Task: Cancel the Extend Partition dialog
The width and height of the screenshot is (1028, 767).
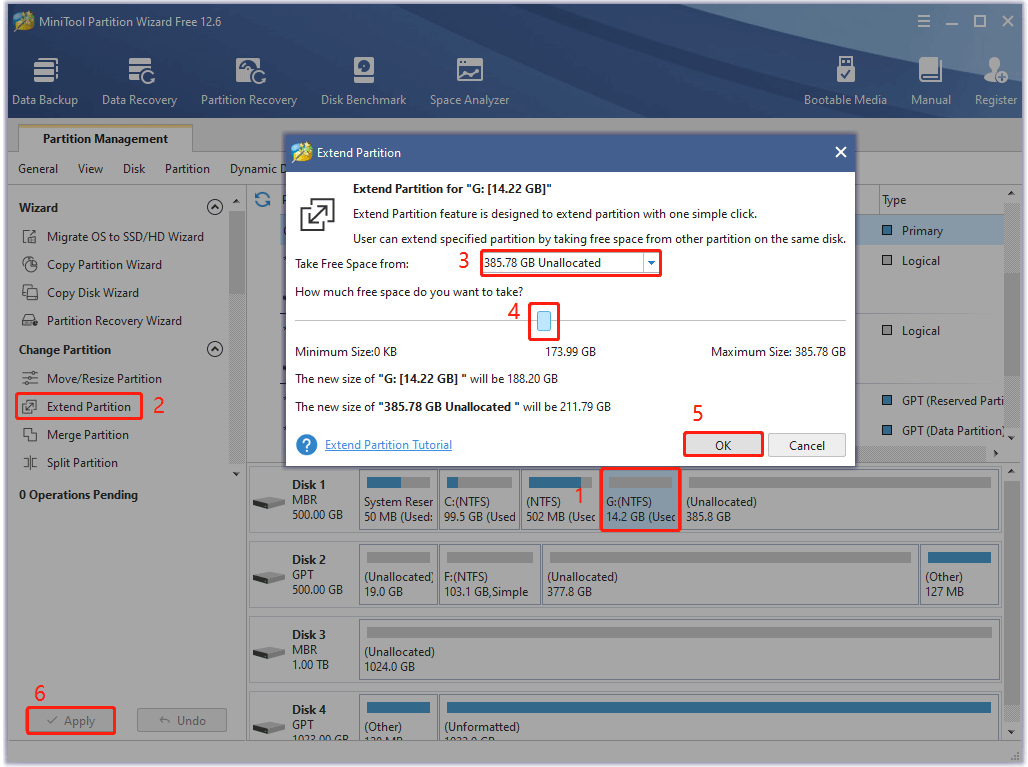Action: tap(806, 445)
